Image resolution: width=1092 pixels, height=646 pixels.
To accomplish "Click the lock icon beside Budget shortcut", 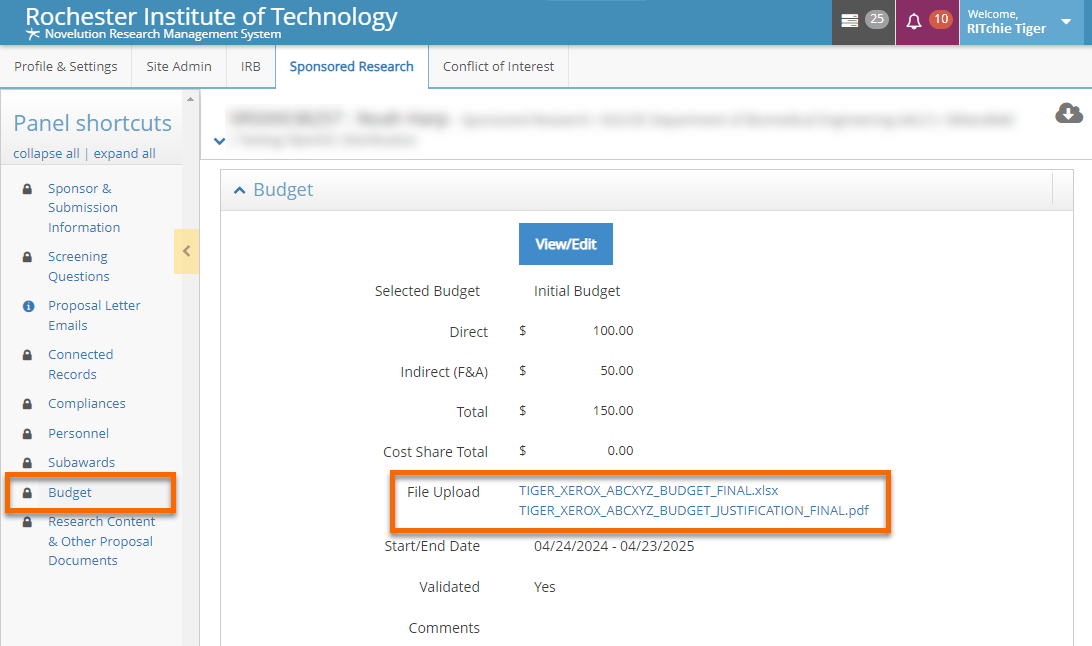I will tap(28, 493).
